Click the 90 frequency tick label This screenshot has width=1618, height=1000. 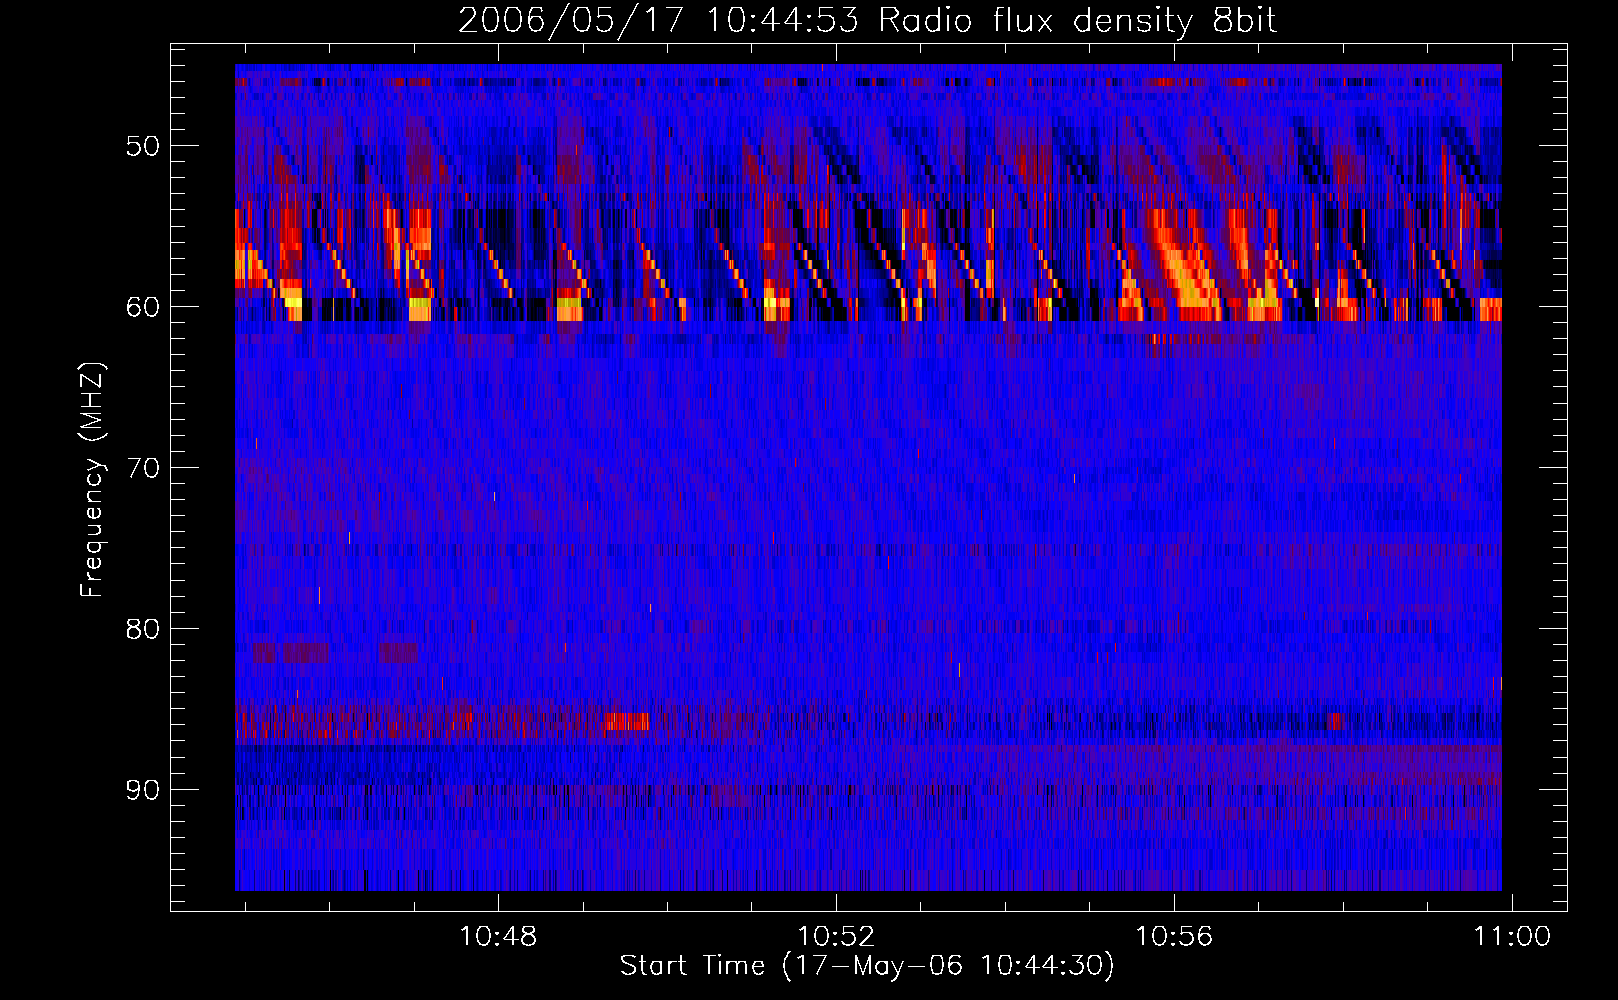[x=142, y=790]
